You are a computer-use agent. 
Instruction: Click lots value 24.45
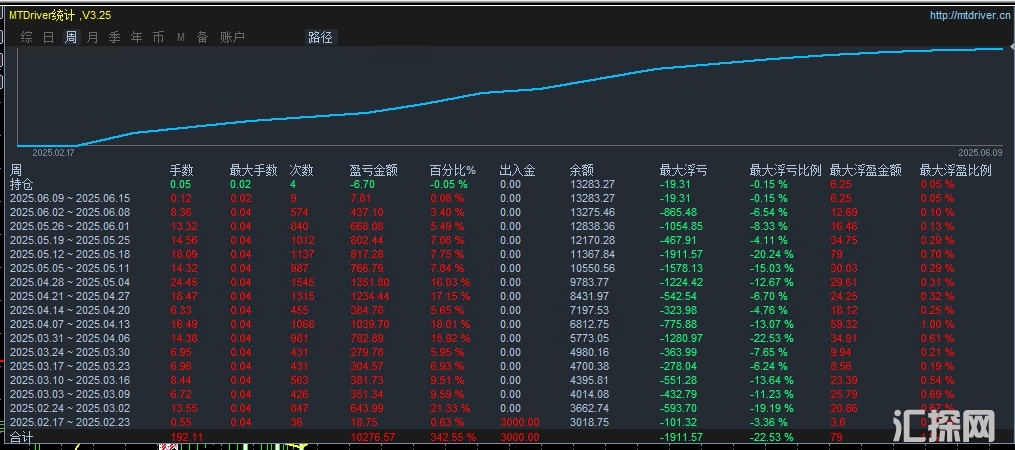[184, 282]
